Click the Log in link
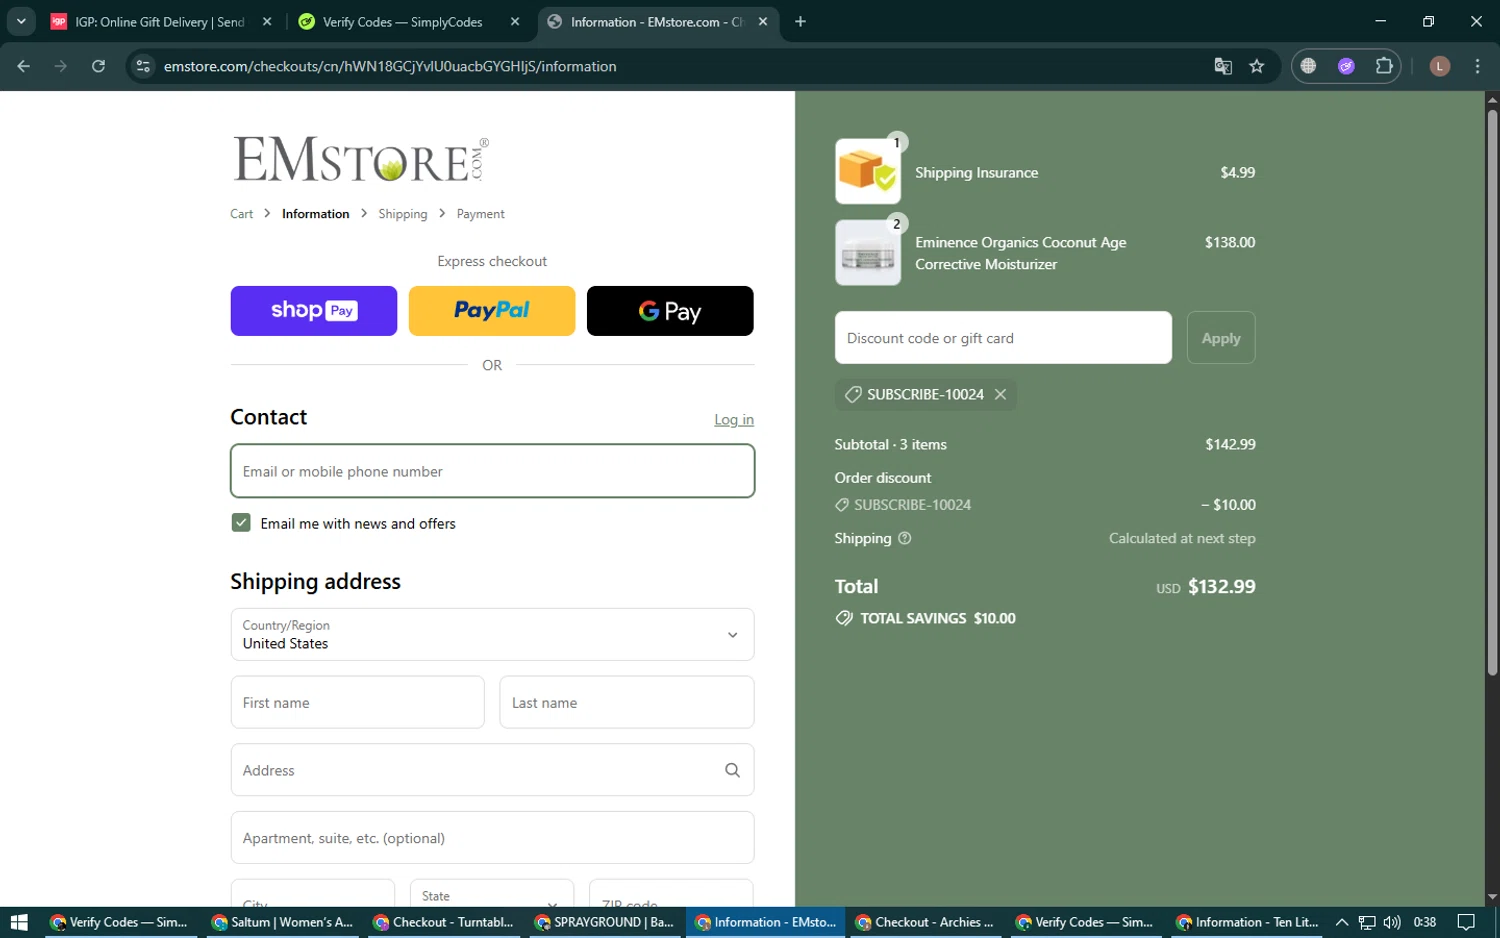 point(733,420)
